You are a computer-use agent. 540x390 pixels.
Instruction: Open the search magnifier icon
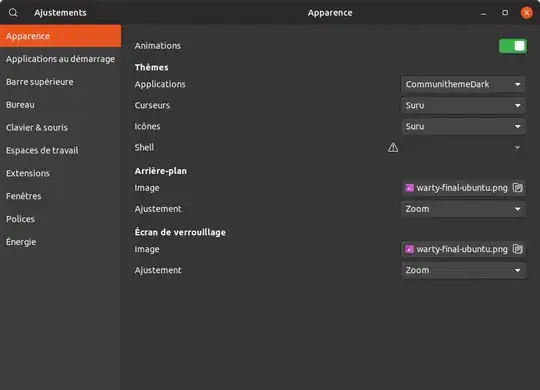[13, 13]
